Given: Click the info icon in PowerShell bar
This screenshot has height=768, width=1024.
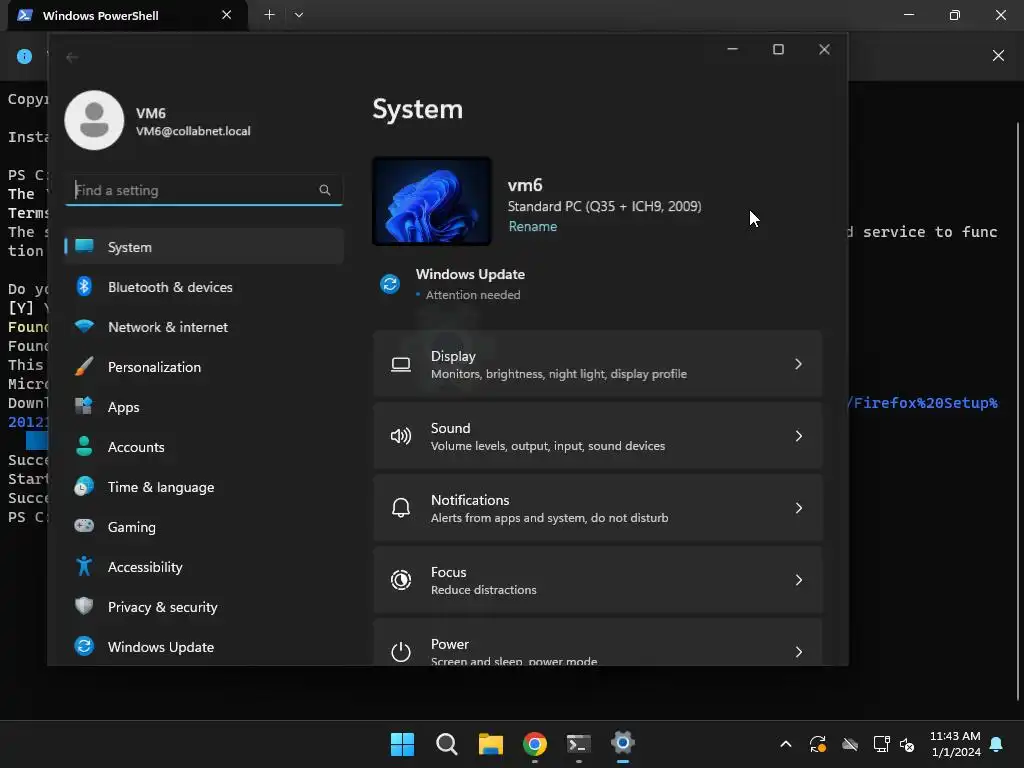Looking at the screenshot, I should [24, 56].
